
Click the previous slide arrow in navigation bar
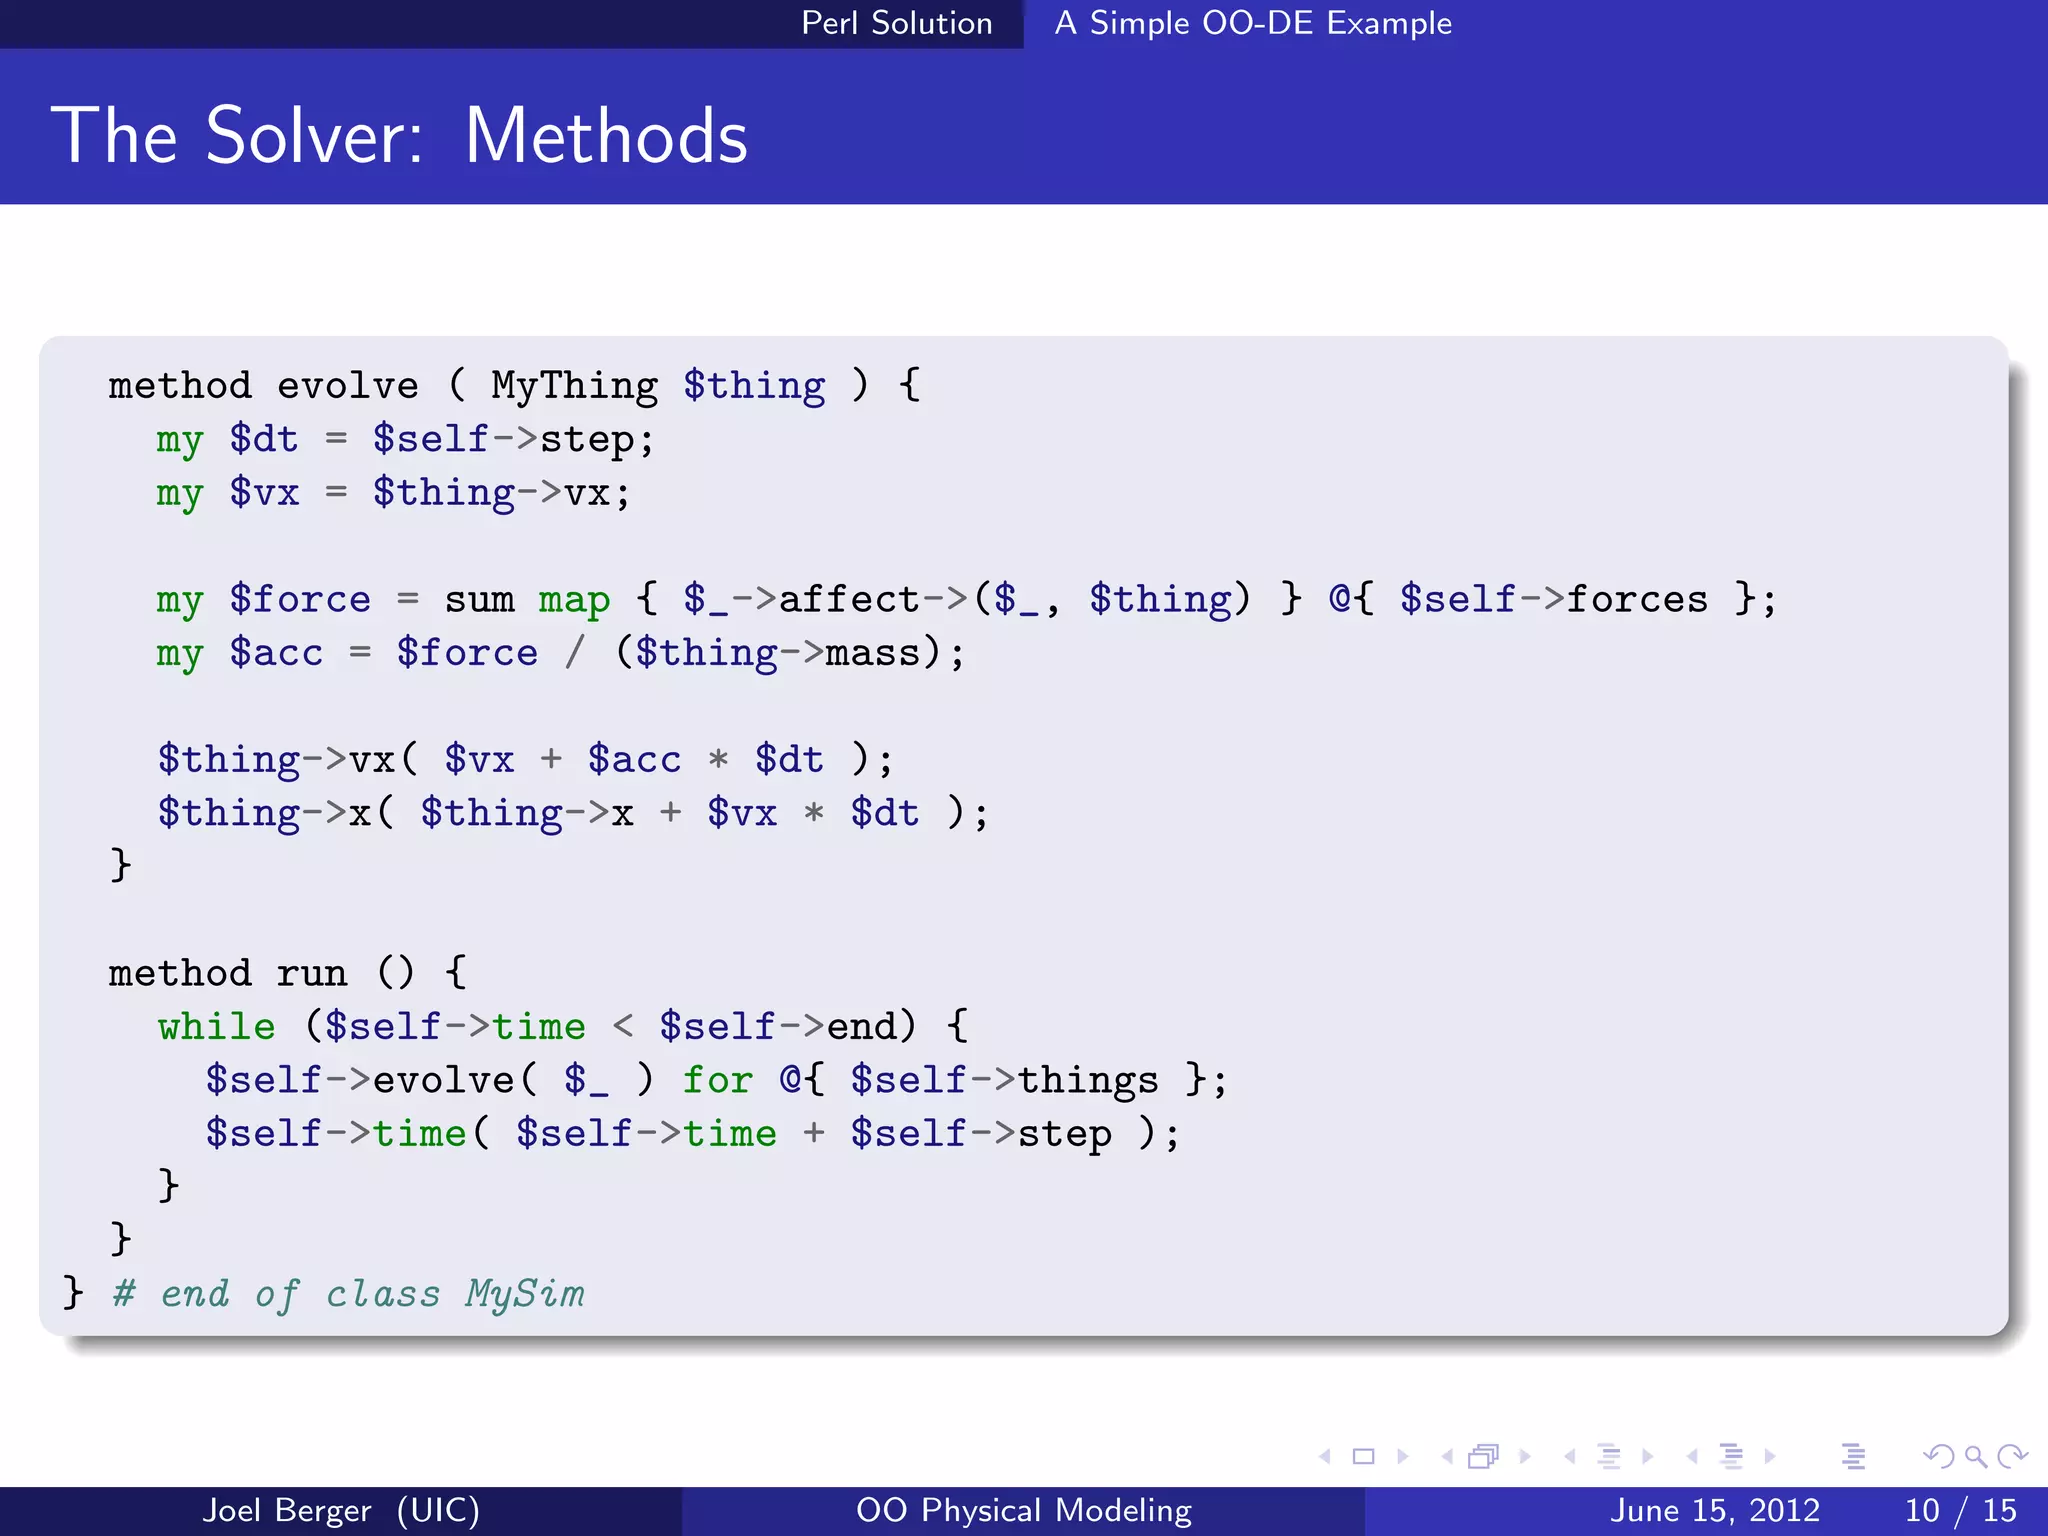(x=1325, y=1456)
